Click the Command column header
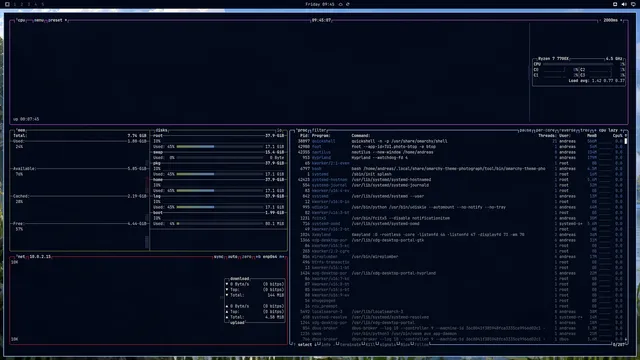 (361, 136)
